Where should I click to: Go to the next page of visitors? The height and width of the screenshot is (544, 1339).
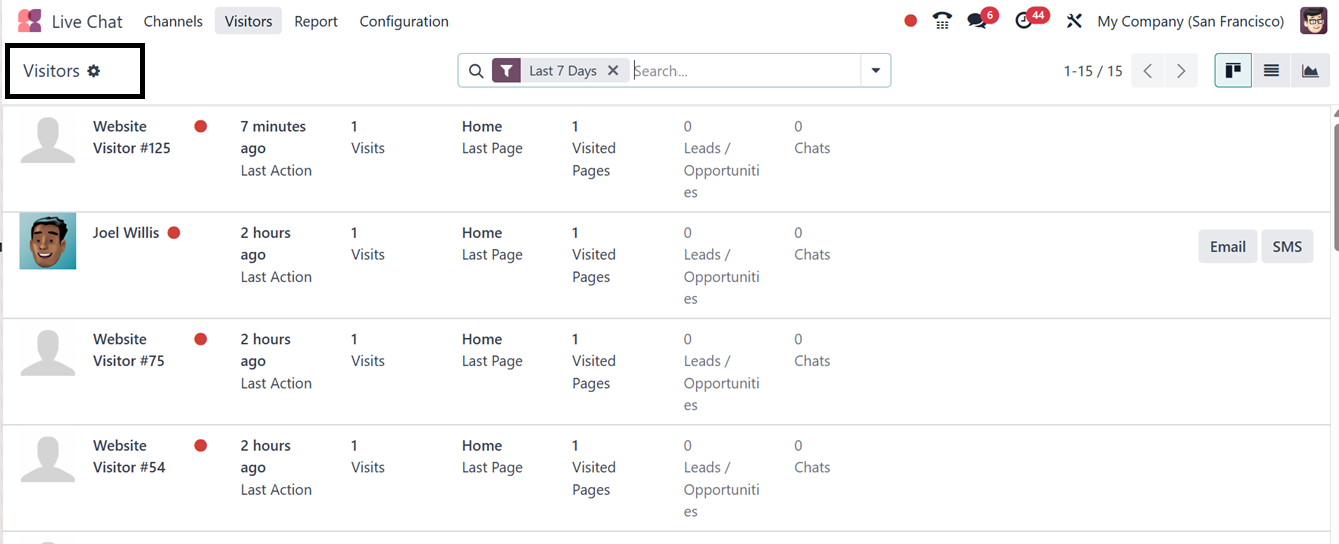pyautogui.click(x=1181, y=71)
